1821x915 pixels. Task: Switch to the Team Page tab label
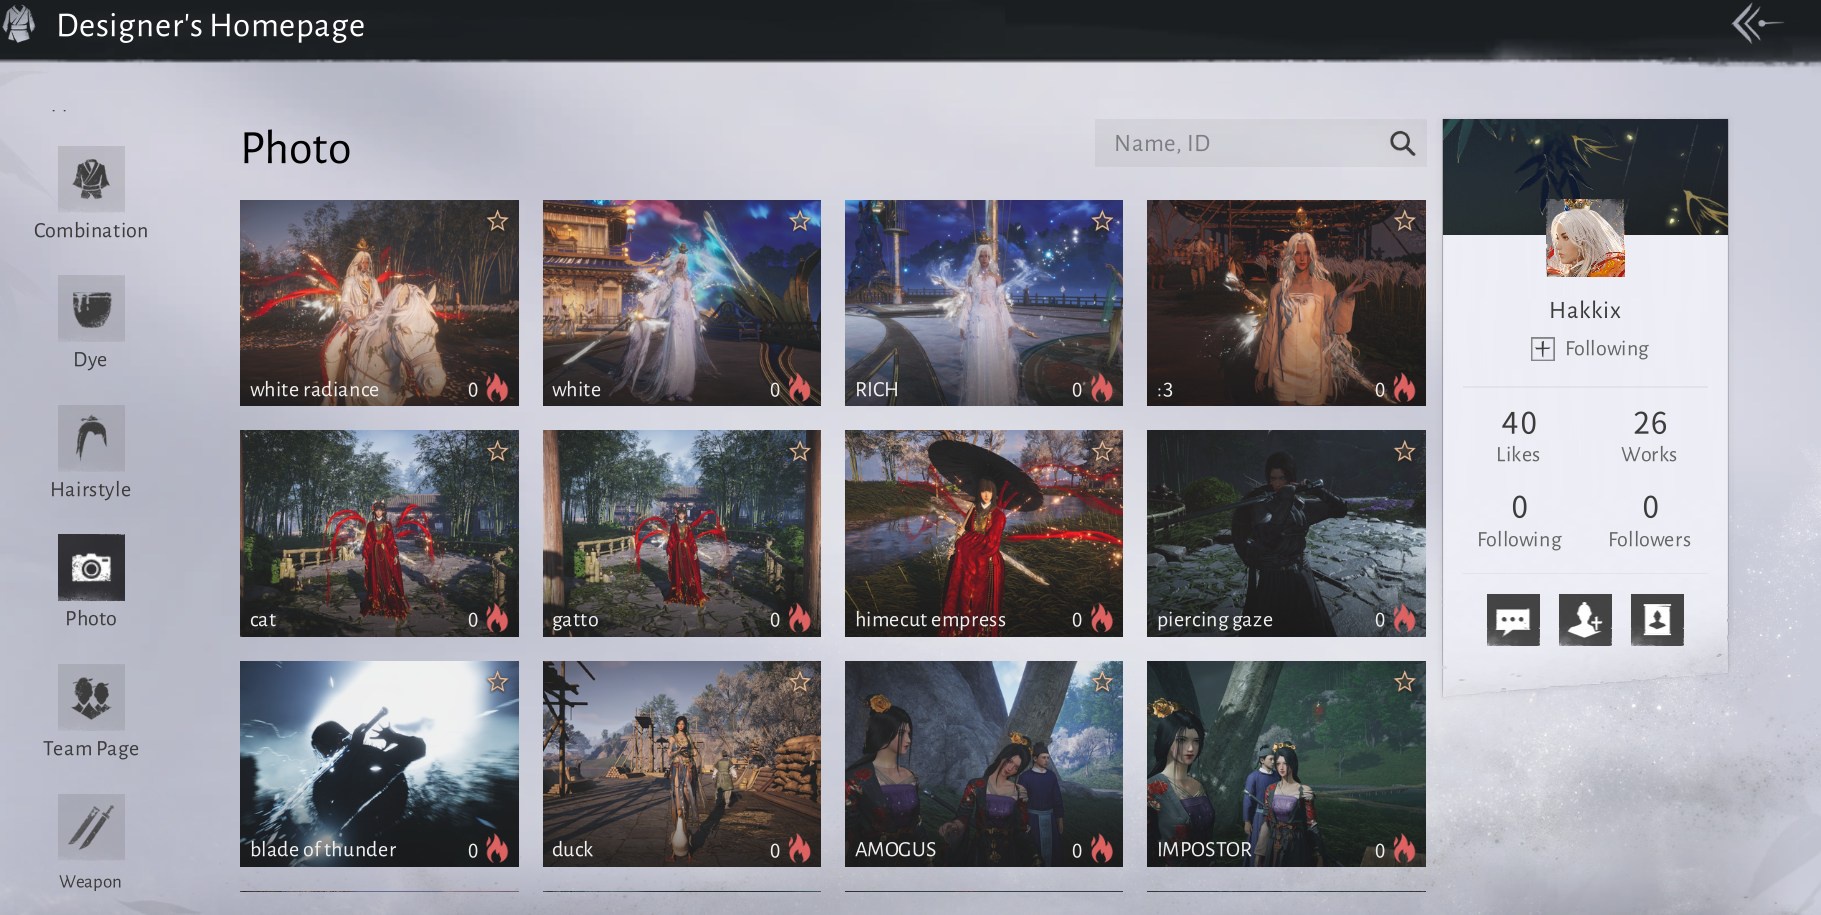click(x=91, y=748)
